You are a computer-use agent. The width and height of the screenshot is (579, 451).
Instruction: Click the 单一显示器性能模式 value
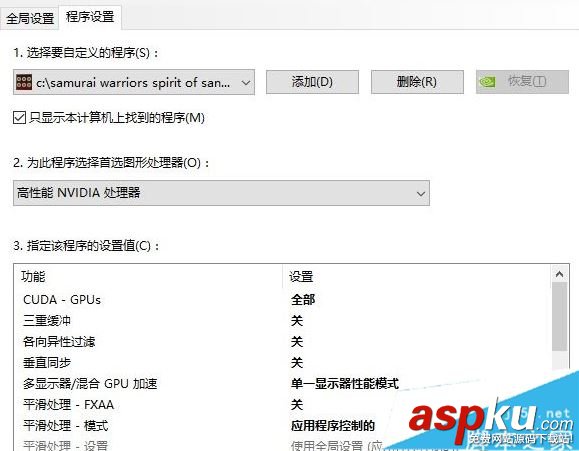345,384
